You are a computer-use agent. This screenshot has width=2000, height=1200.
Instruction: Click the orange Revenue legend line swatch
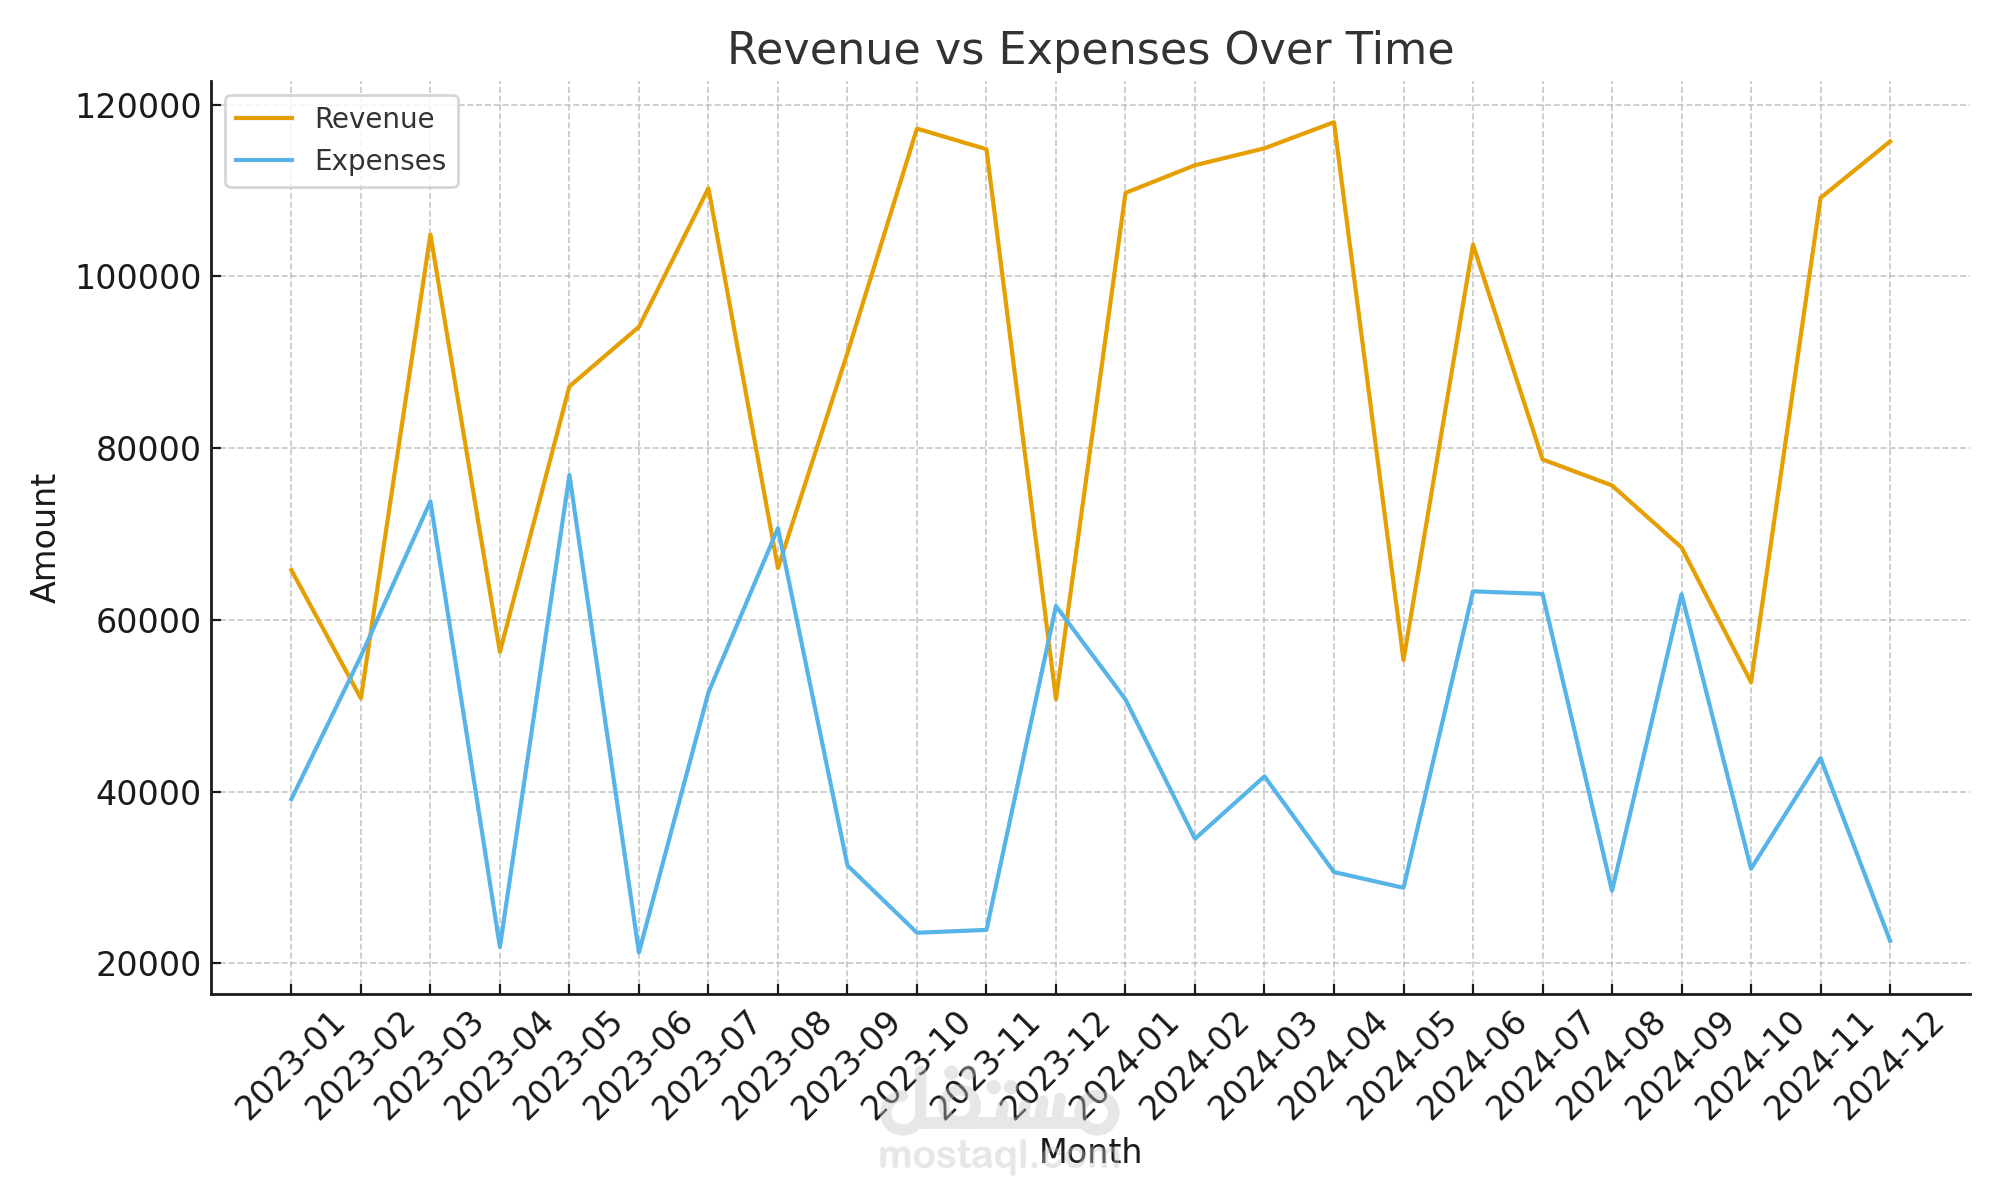[264, 118]
